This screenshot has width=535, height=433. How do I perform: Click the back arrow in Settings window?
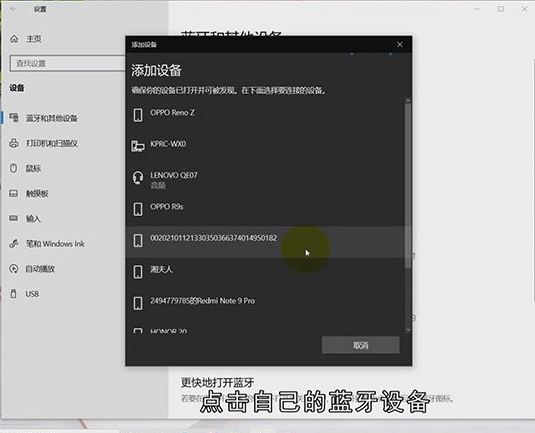[x=13, y=9]
